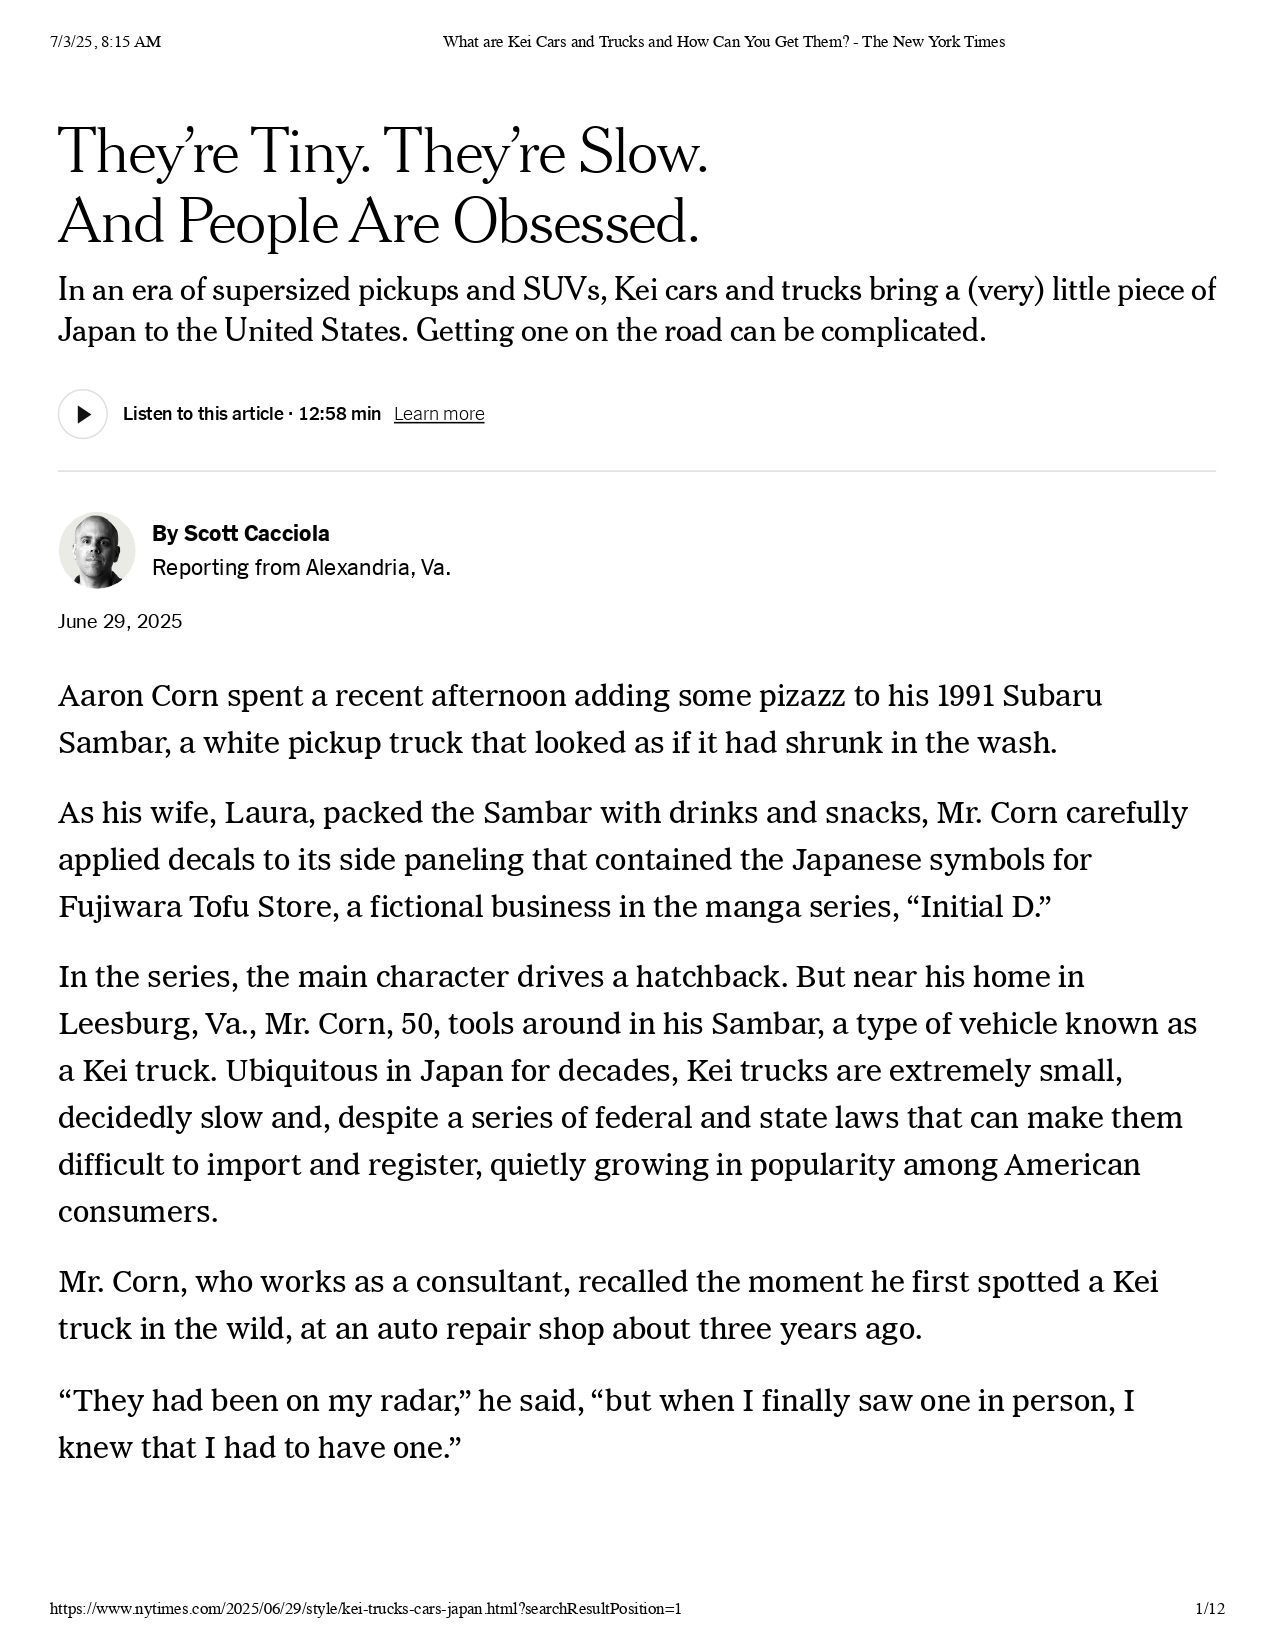Click the subheadline about supersized pickups and SUVs
The height and width of the screenshot is (1650, 1275).
[x=636, y=309]
